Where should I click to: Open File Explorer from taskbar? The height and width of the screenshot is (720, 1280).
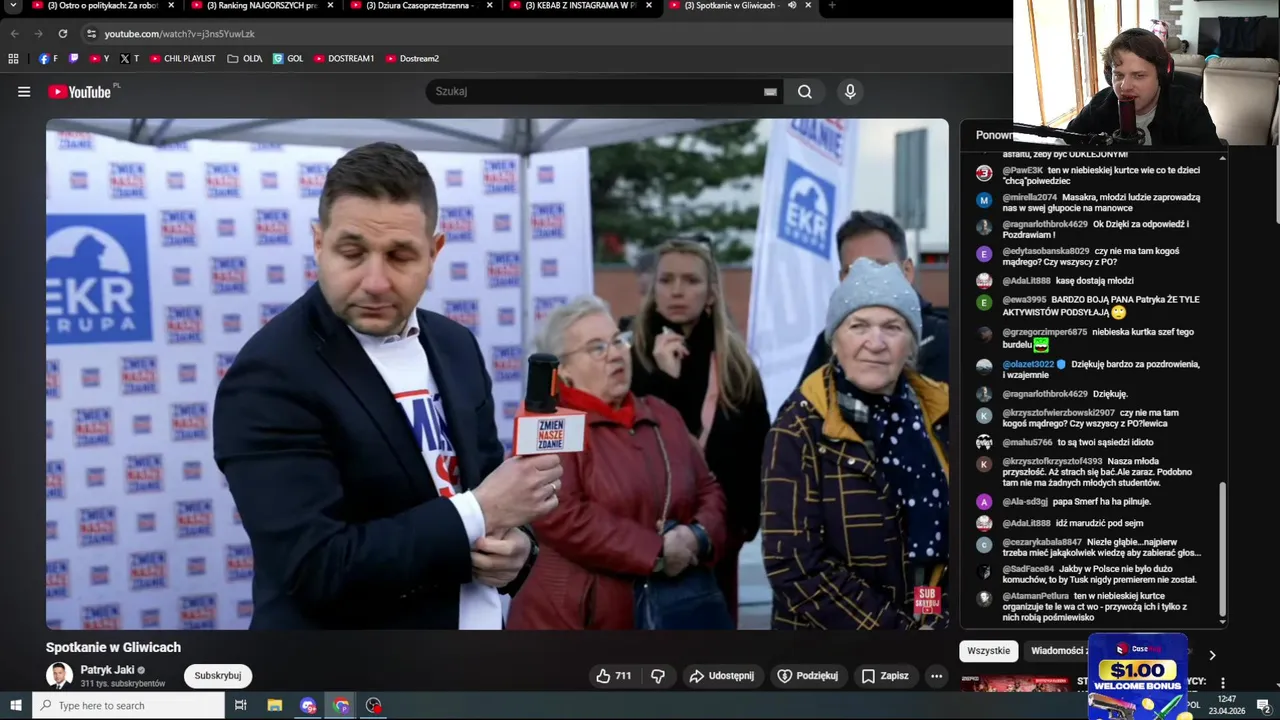pos(275,706)
